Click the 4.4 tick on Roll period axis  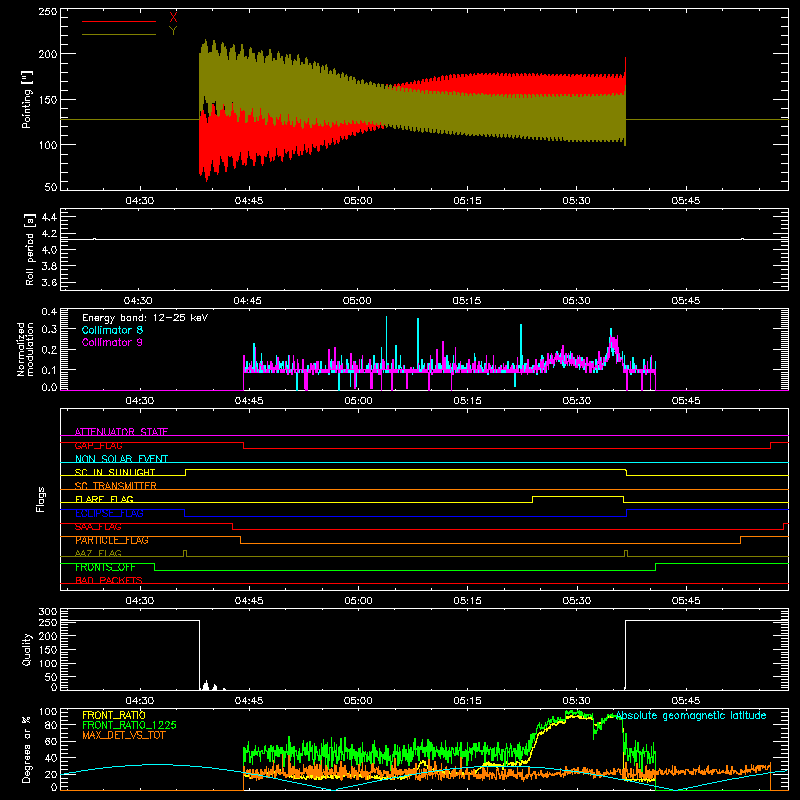[49, 217]
